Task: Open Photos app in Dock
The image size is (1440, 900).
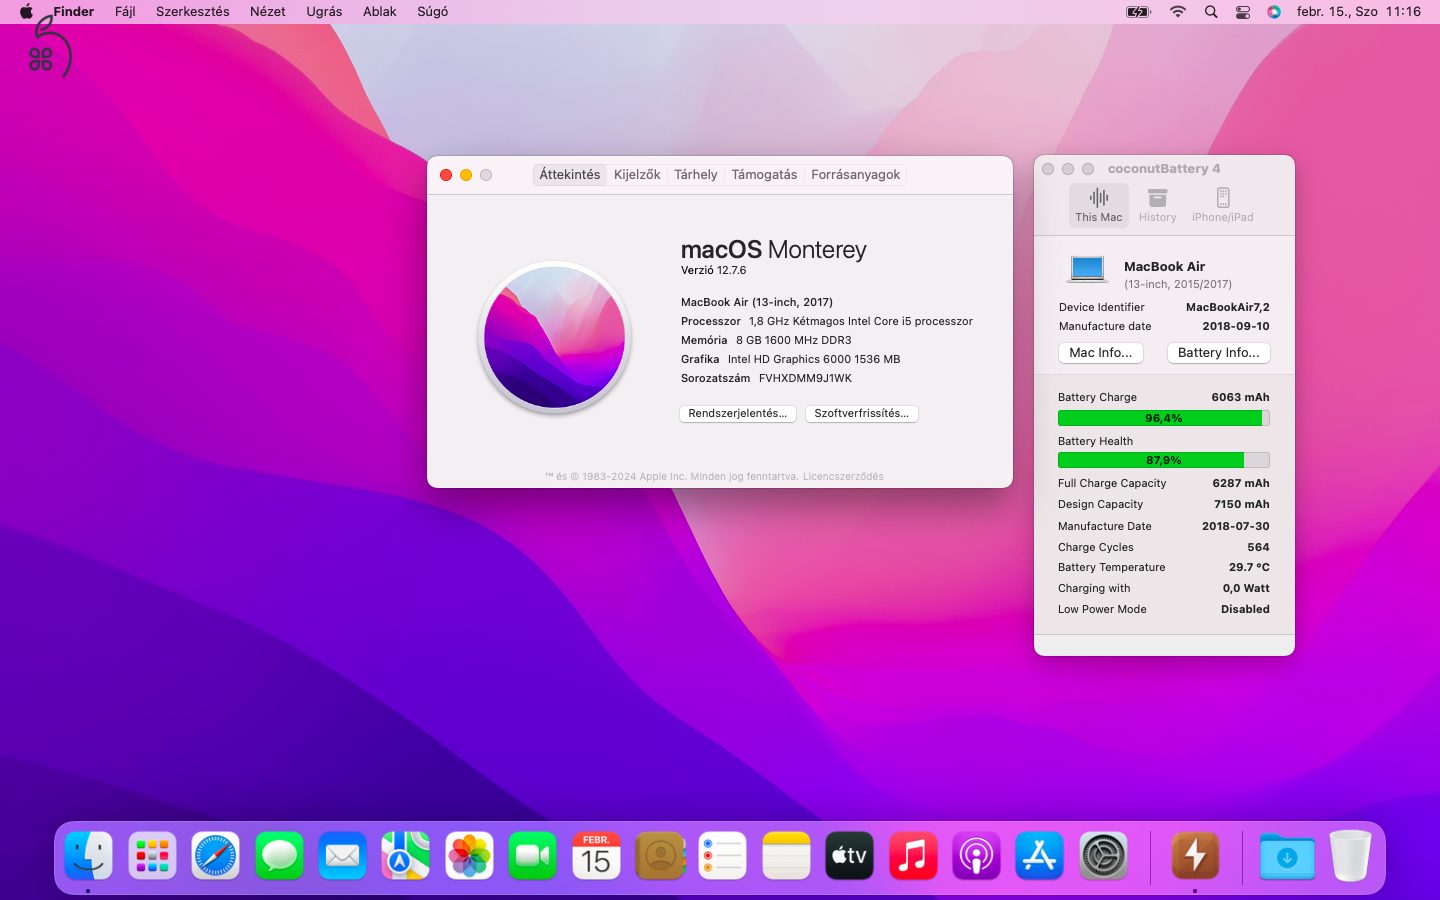Action: (469, 856)
